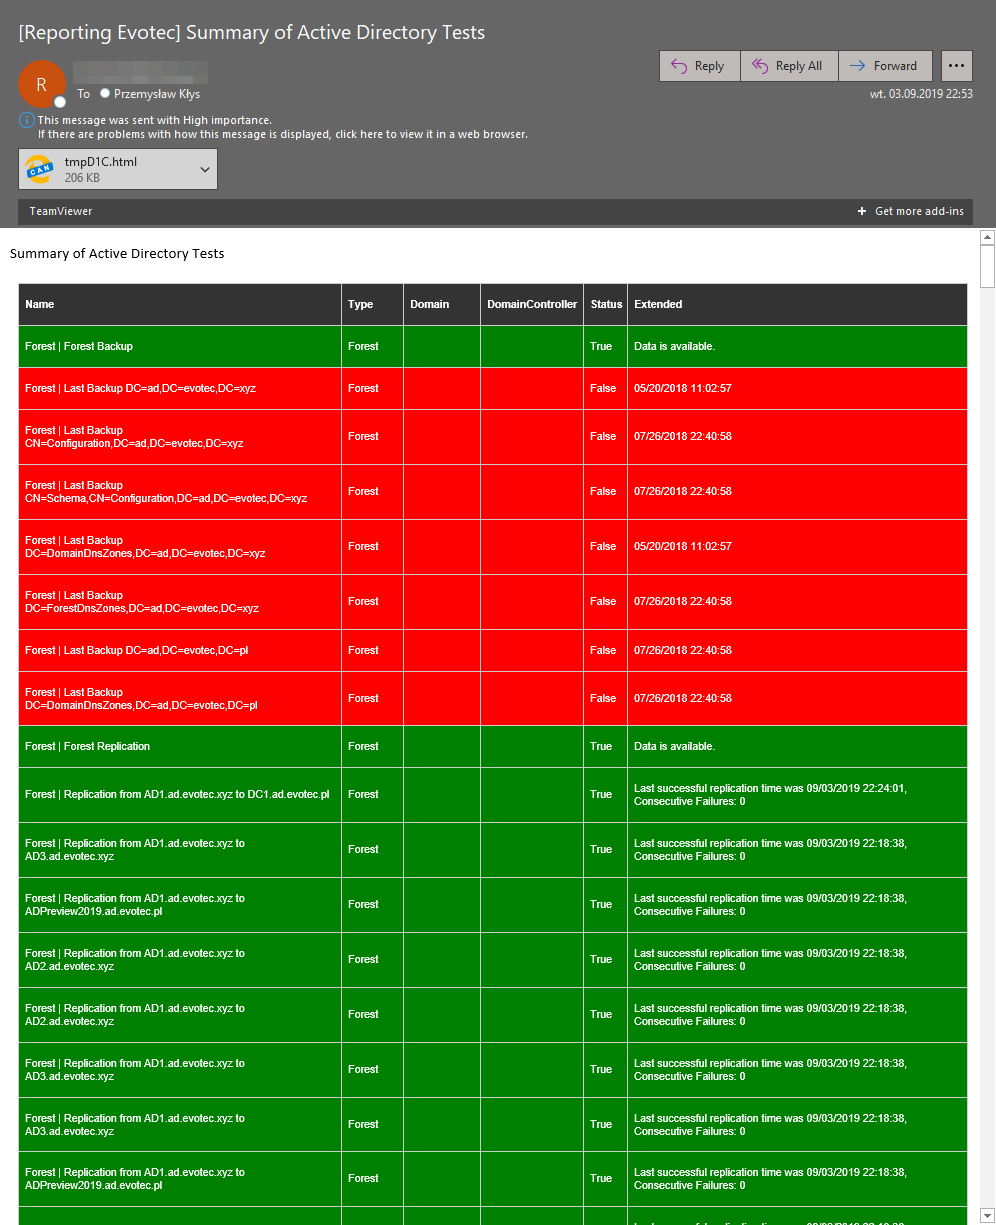996x1225 pixels.
Task: Click the tmpD1C.html attachment file icon
Action: 40,168
